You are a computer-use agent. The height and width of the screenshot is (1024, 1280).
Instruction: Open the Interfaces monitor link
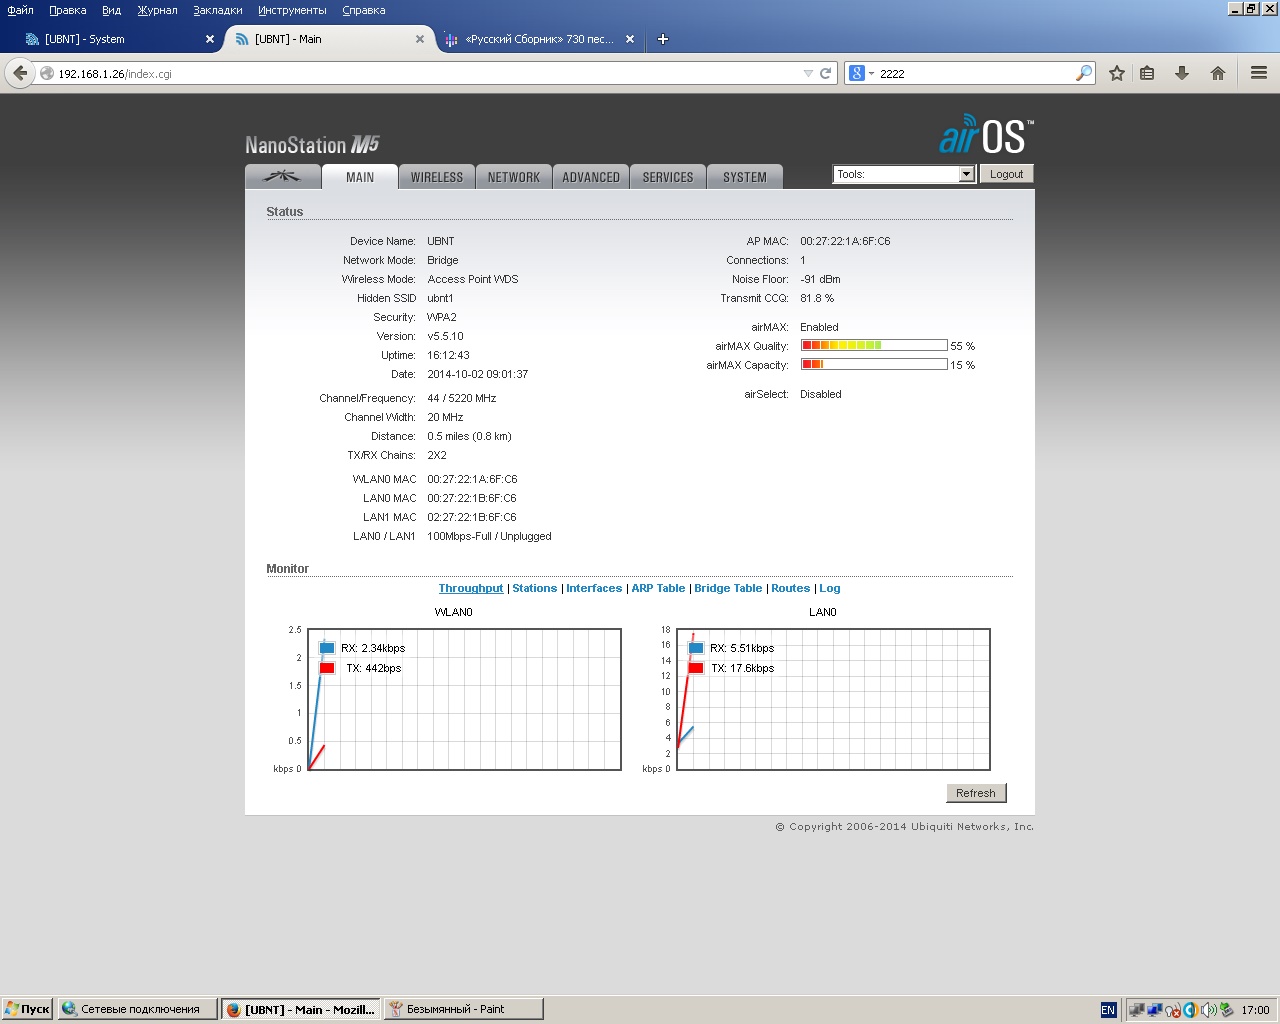594,588
